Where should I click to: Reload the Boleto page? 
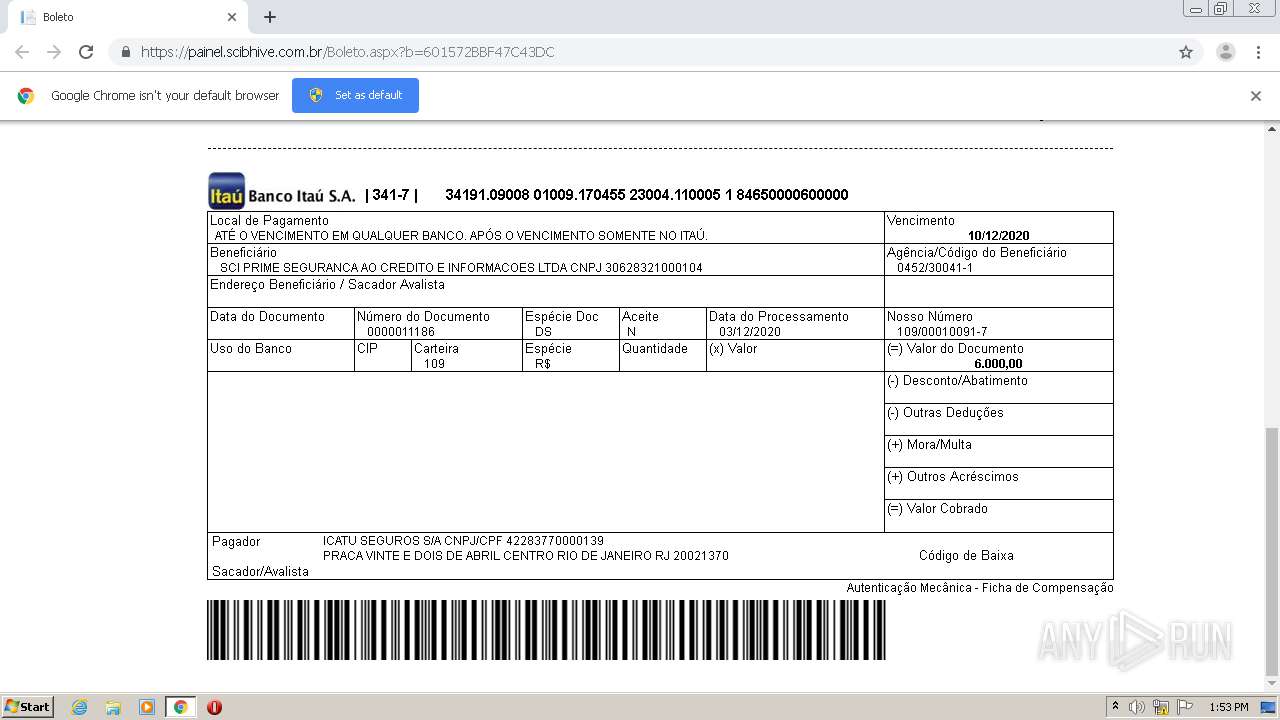coord(86,52)
